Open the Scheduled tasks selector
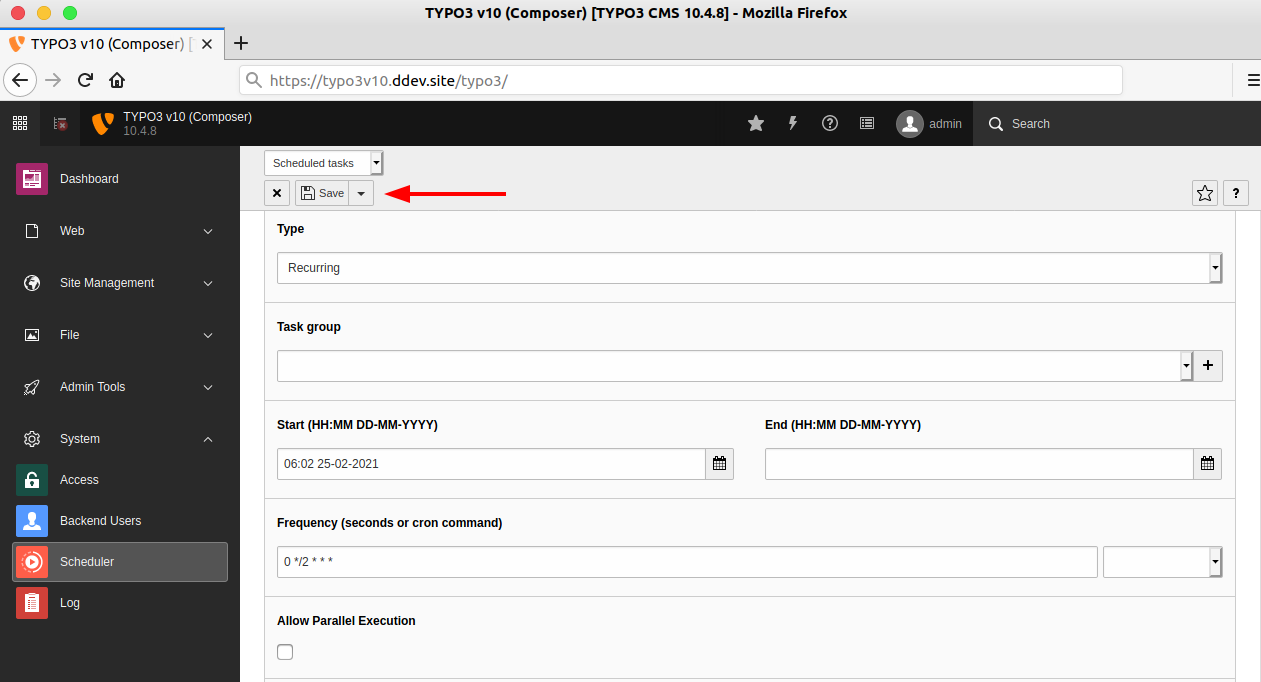 323,163
